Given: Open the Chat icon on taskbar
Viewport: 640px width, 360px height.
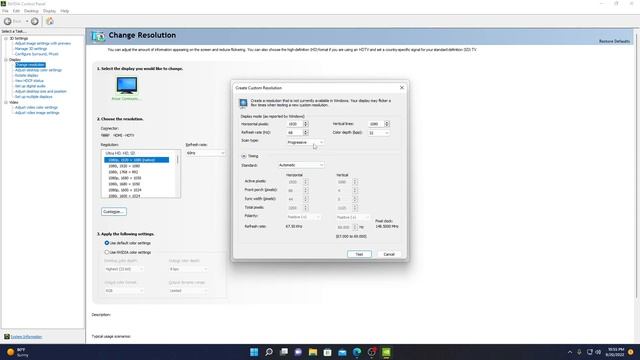Looking at the screenshot, I should coord(298,352).
